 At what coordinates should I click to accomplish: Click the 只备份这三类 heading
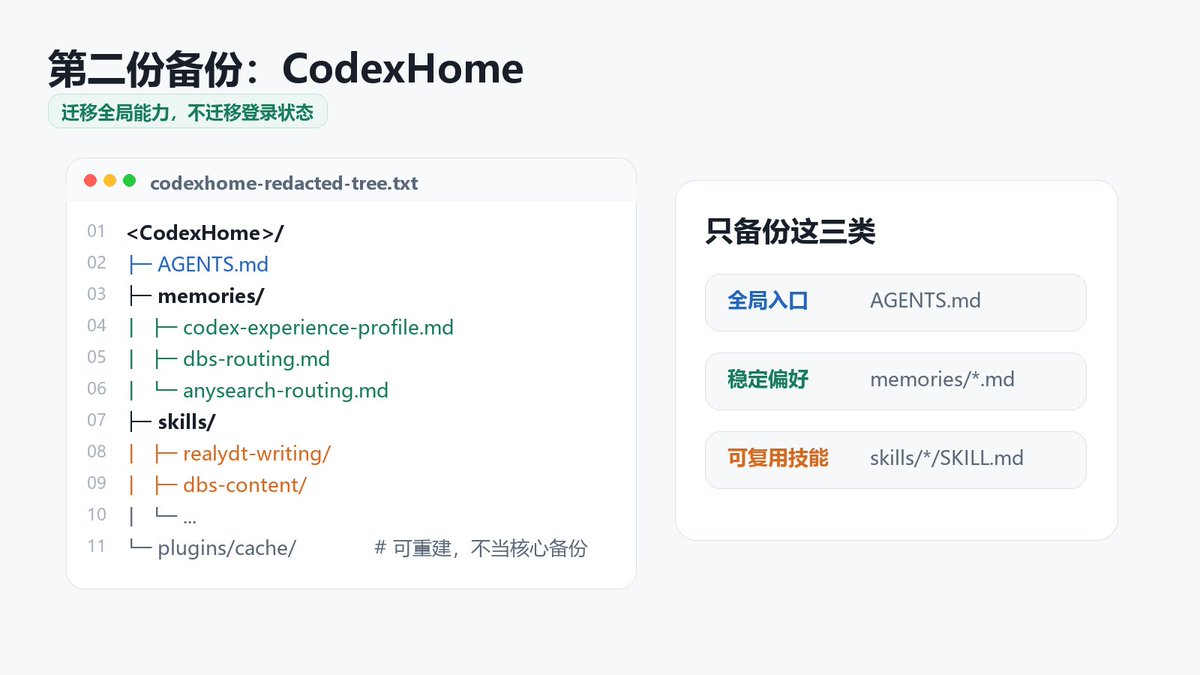[x=790, y=232]
